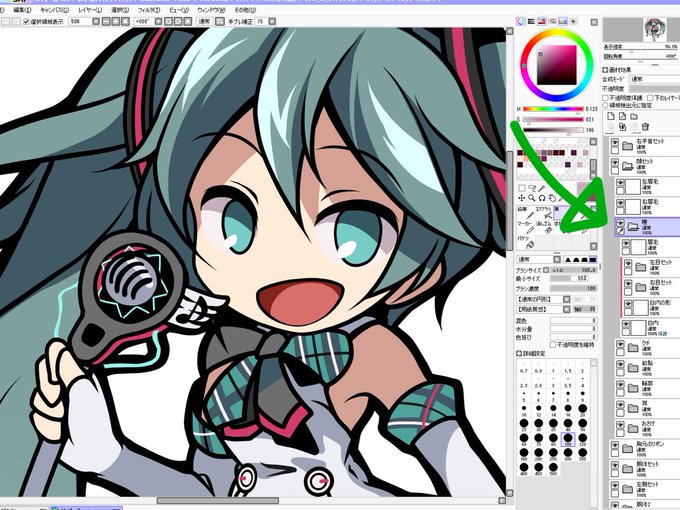680x510 pixels.
Task: Pick a color in the saturation square
Action: coord(557,65)
